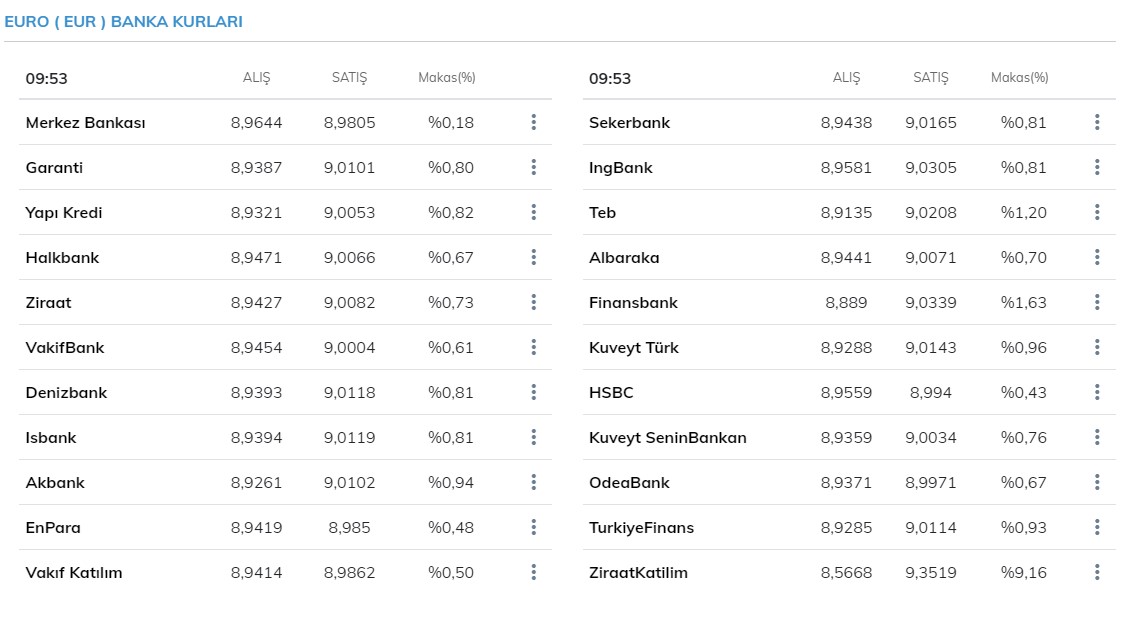Click the options dots beside Halkbank

coord(534,257)
